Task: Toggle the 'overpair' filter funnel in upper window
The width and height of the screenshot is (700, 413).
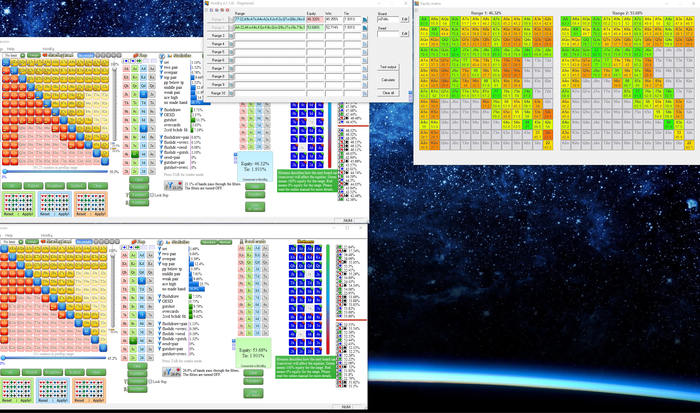Action: click(x=162, y=72)
